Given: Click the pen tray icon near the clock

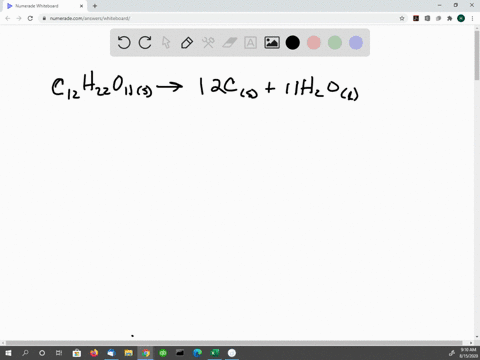Looking at the screenshot, I should coord(452,353).
